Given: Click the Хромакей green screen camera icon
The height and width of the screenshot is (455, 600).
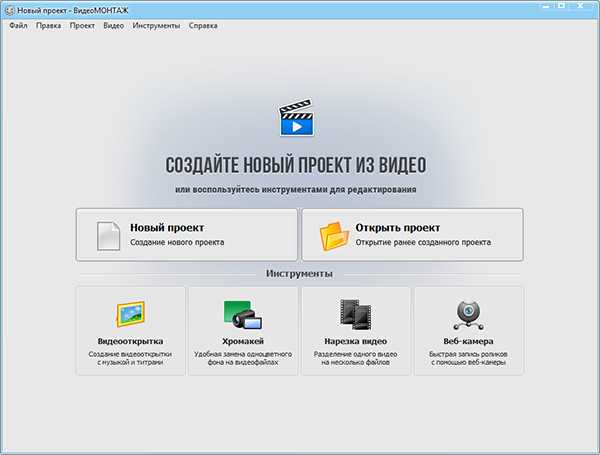Looking at the screenshot, I should coord(243,315).
